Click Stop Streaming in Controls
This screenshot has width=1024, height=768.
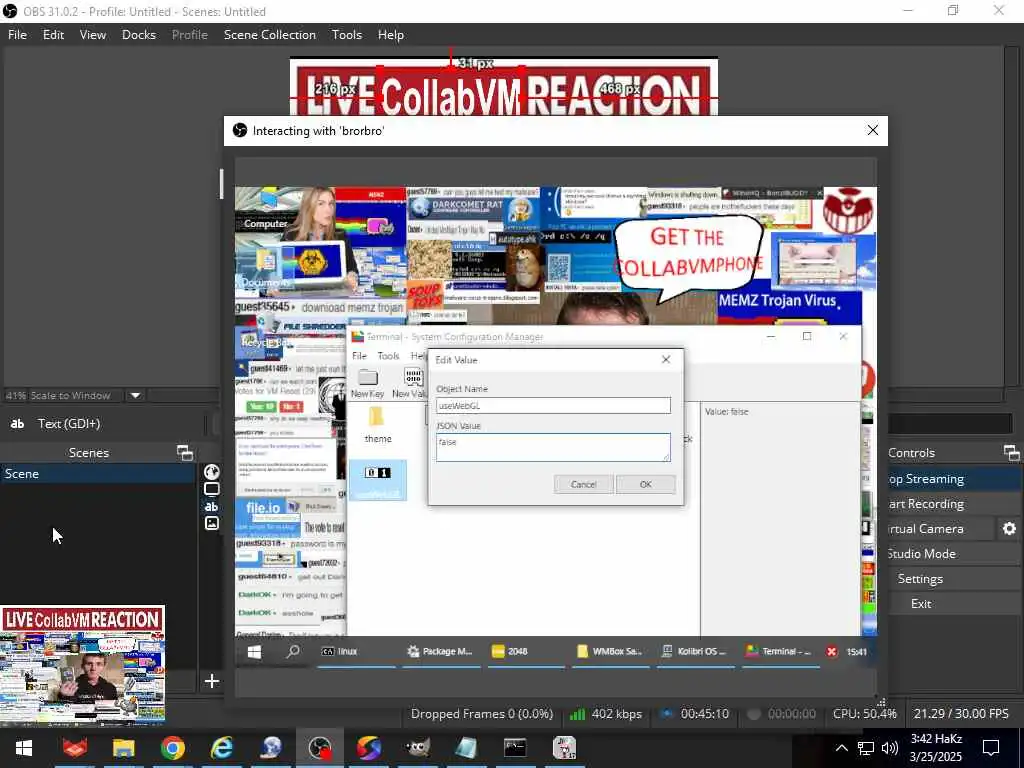pyautogui.click(x=953, y=479)
